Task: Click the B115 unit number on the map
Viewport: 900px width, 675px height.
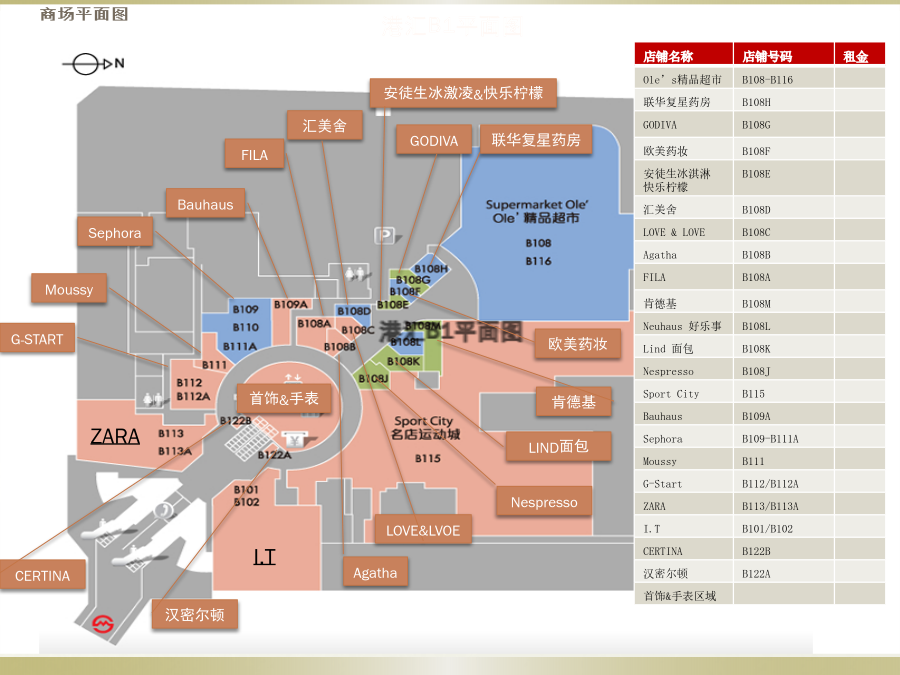Action: click(428, 458)
